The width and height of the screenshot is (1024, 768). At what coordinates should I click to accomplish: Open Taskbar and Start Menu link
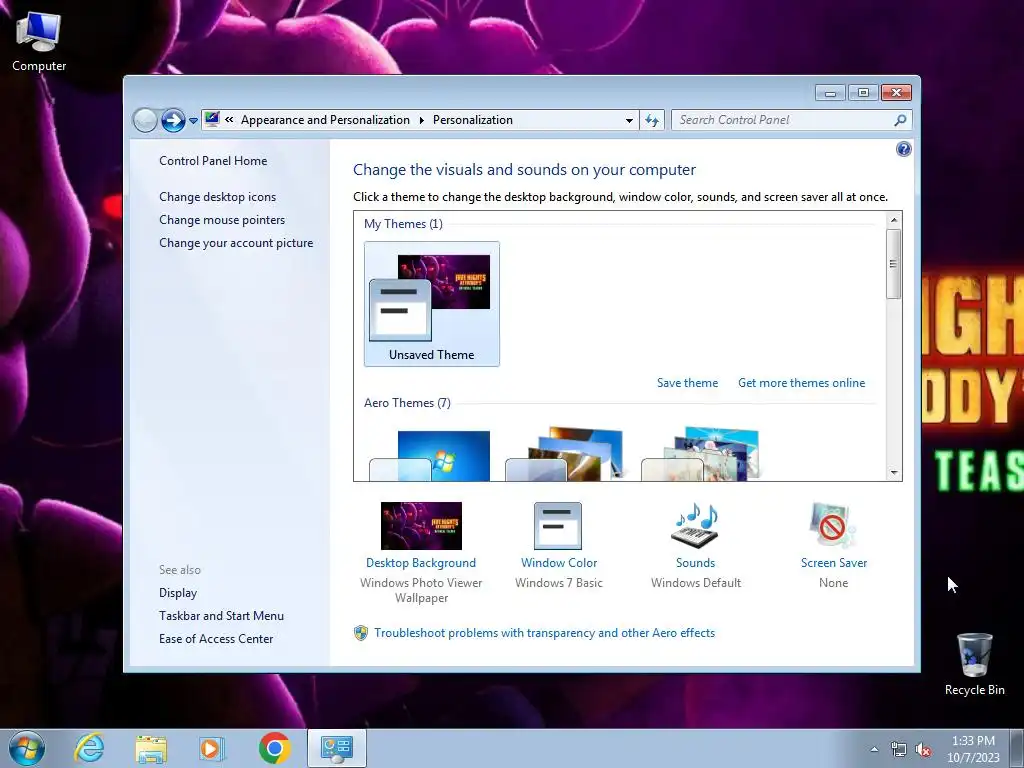pyautogui.click(x=221, y=616)
